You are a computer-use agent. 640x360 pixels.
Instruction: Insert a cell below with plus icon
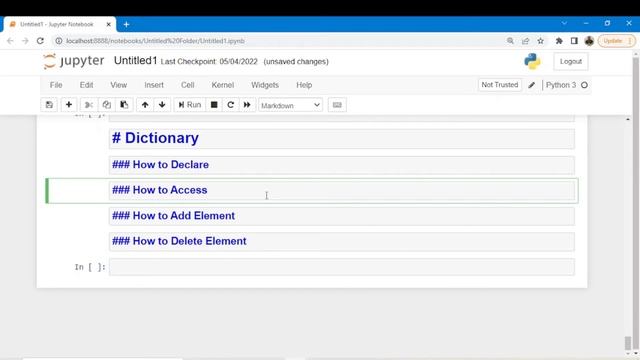coord(69,105)
